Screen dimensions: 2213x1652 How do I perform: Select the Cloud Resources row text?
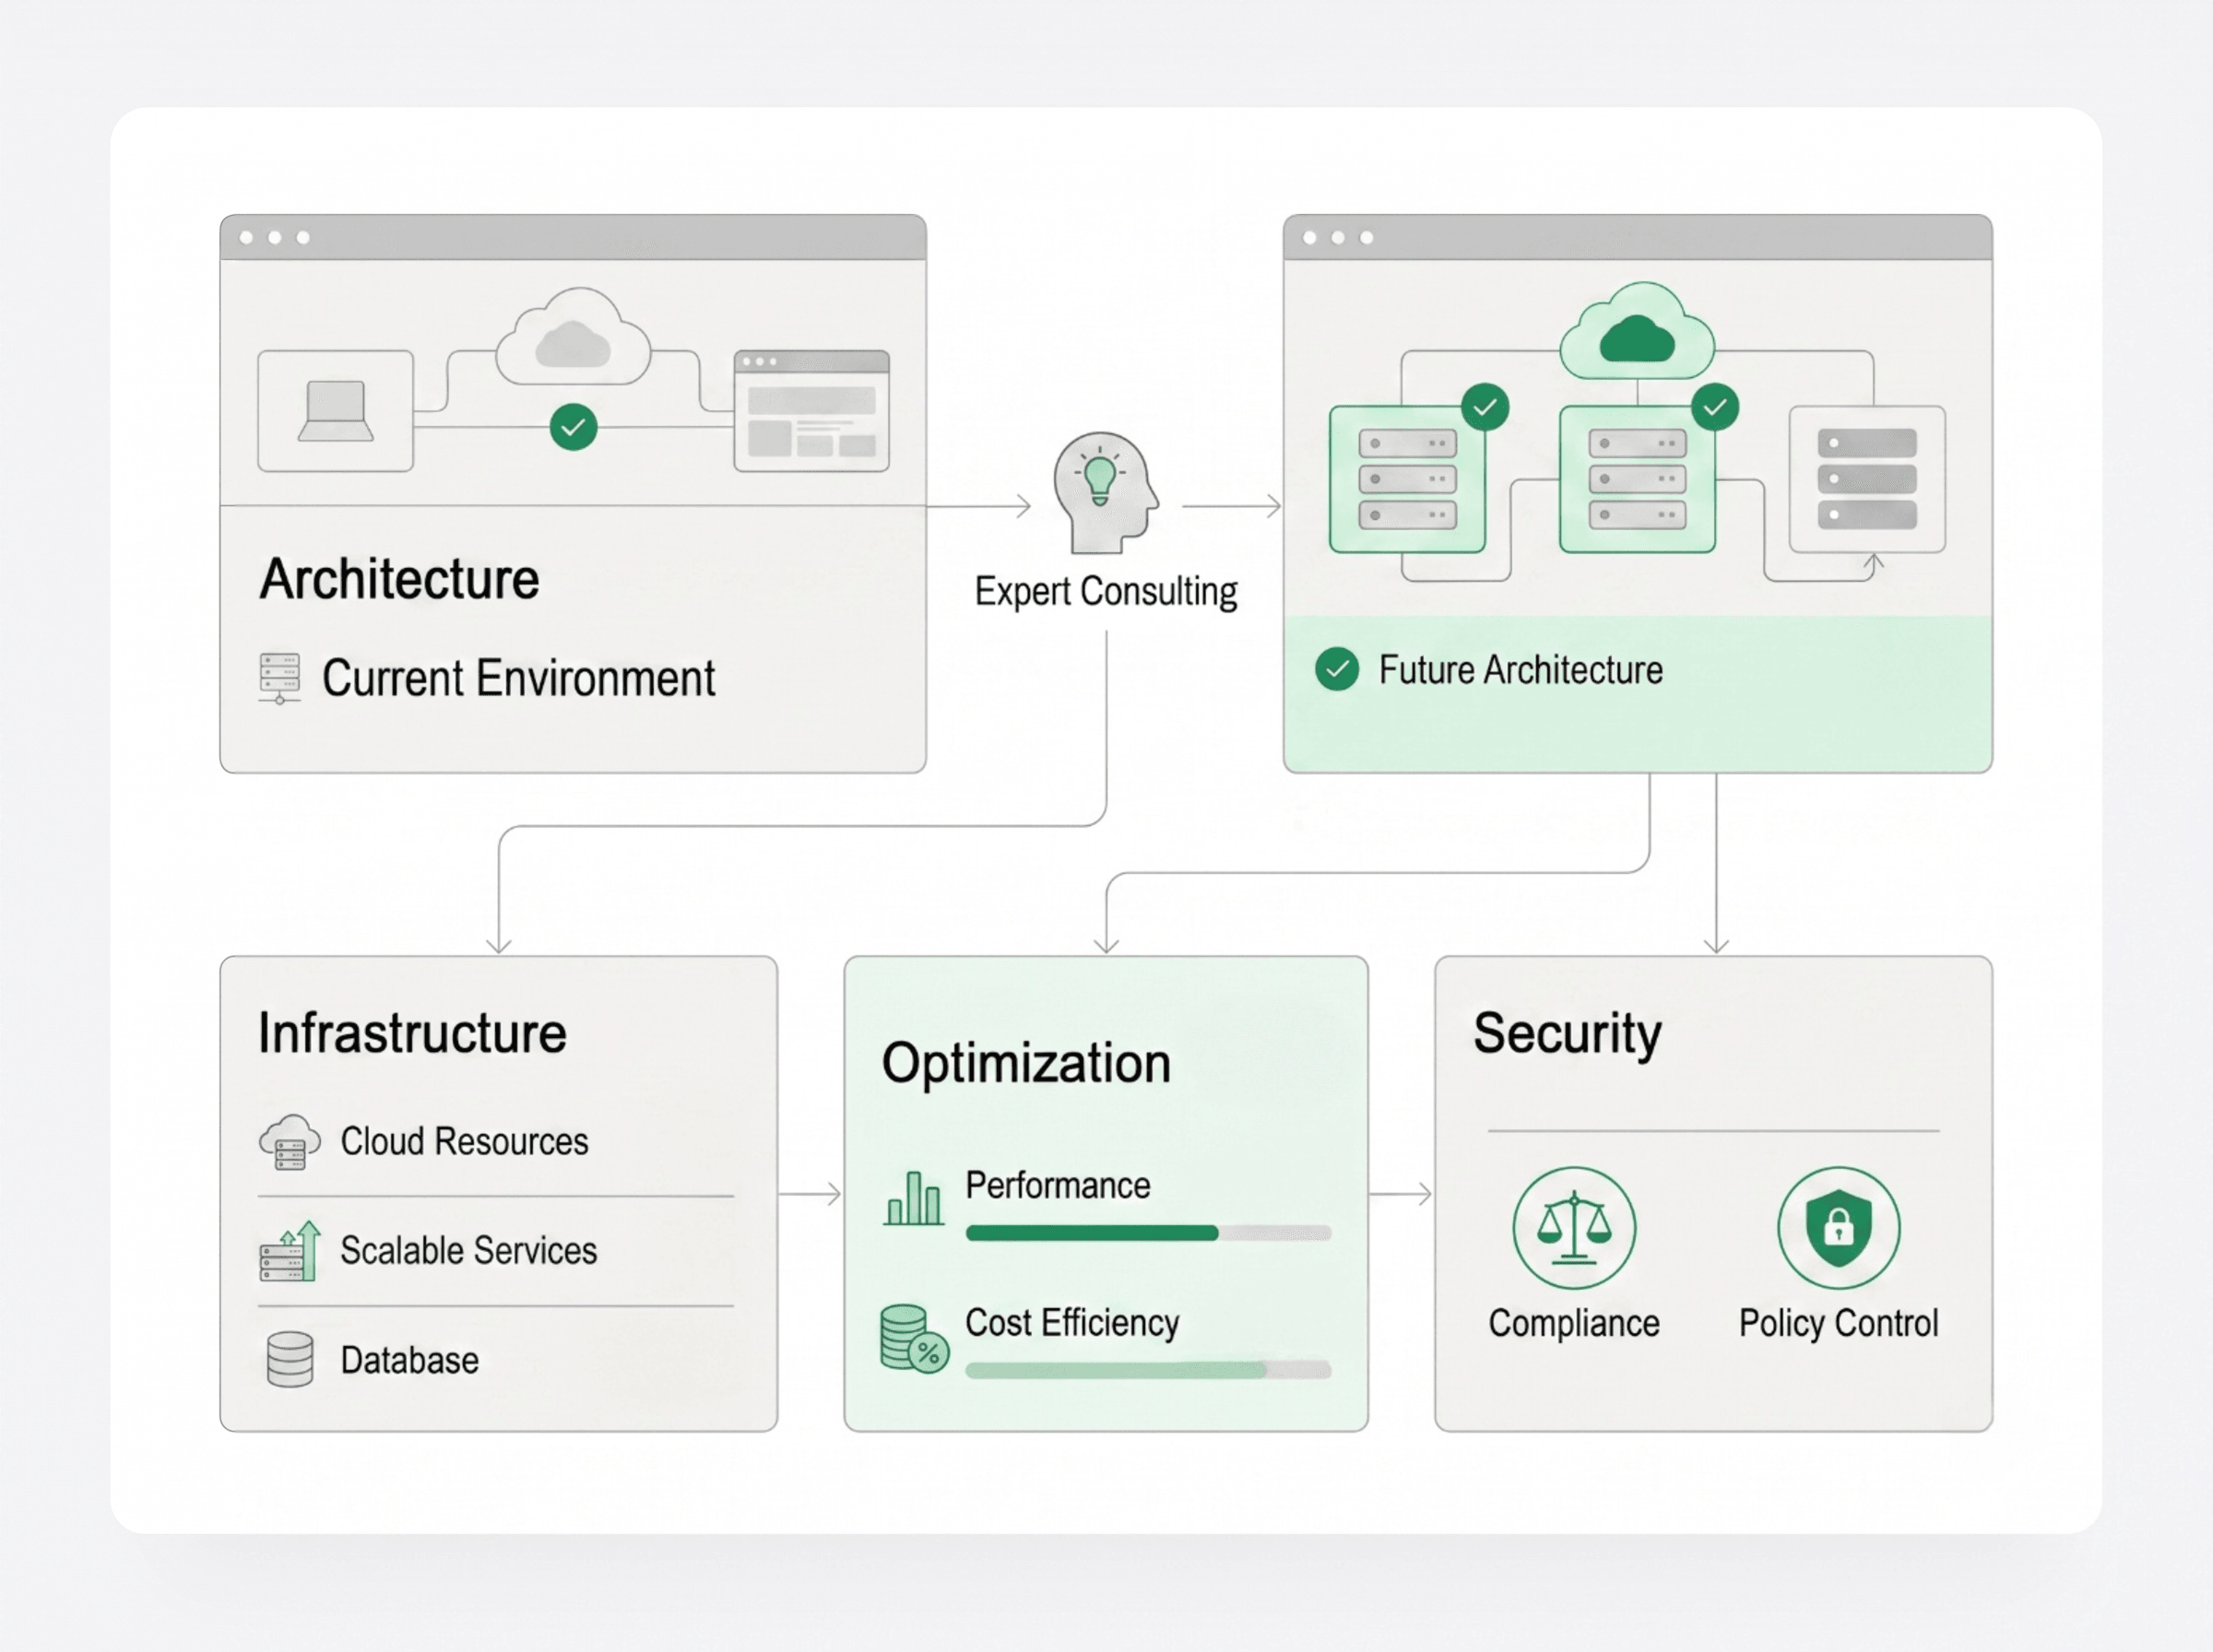(x=464, y=1142)
